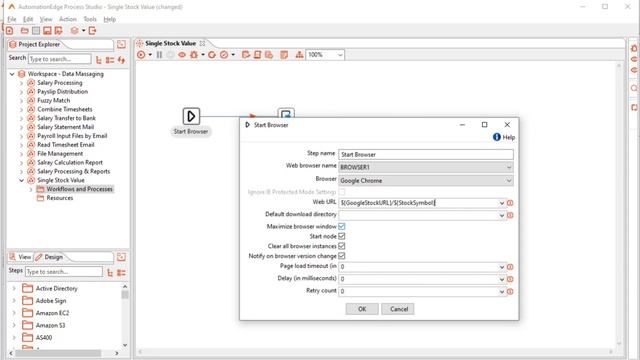The image size is (640, 360).
Task: Select the Single Stock Value editor tab
Action: pyautogui.click(x=171, y=43)
